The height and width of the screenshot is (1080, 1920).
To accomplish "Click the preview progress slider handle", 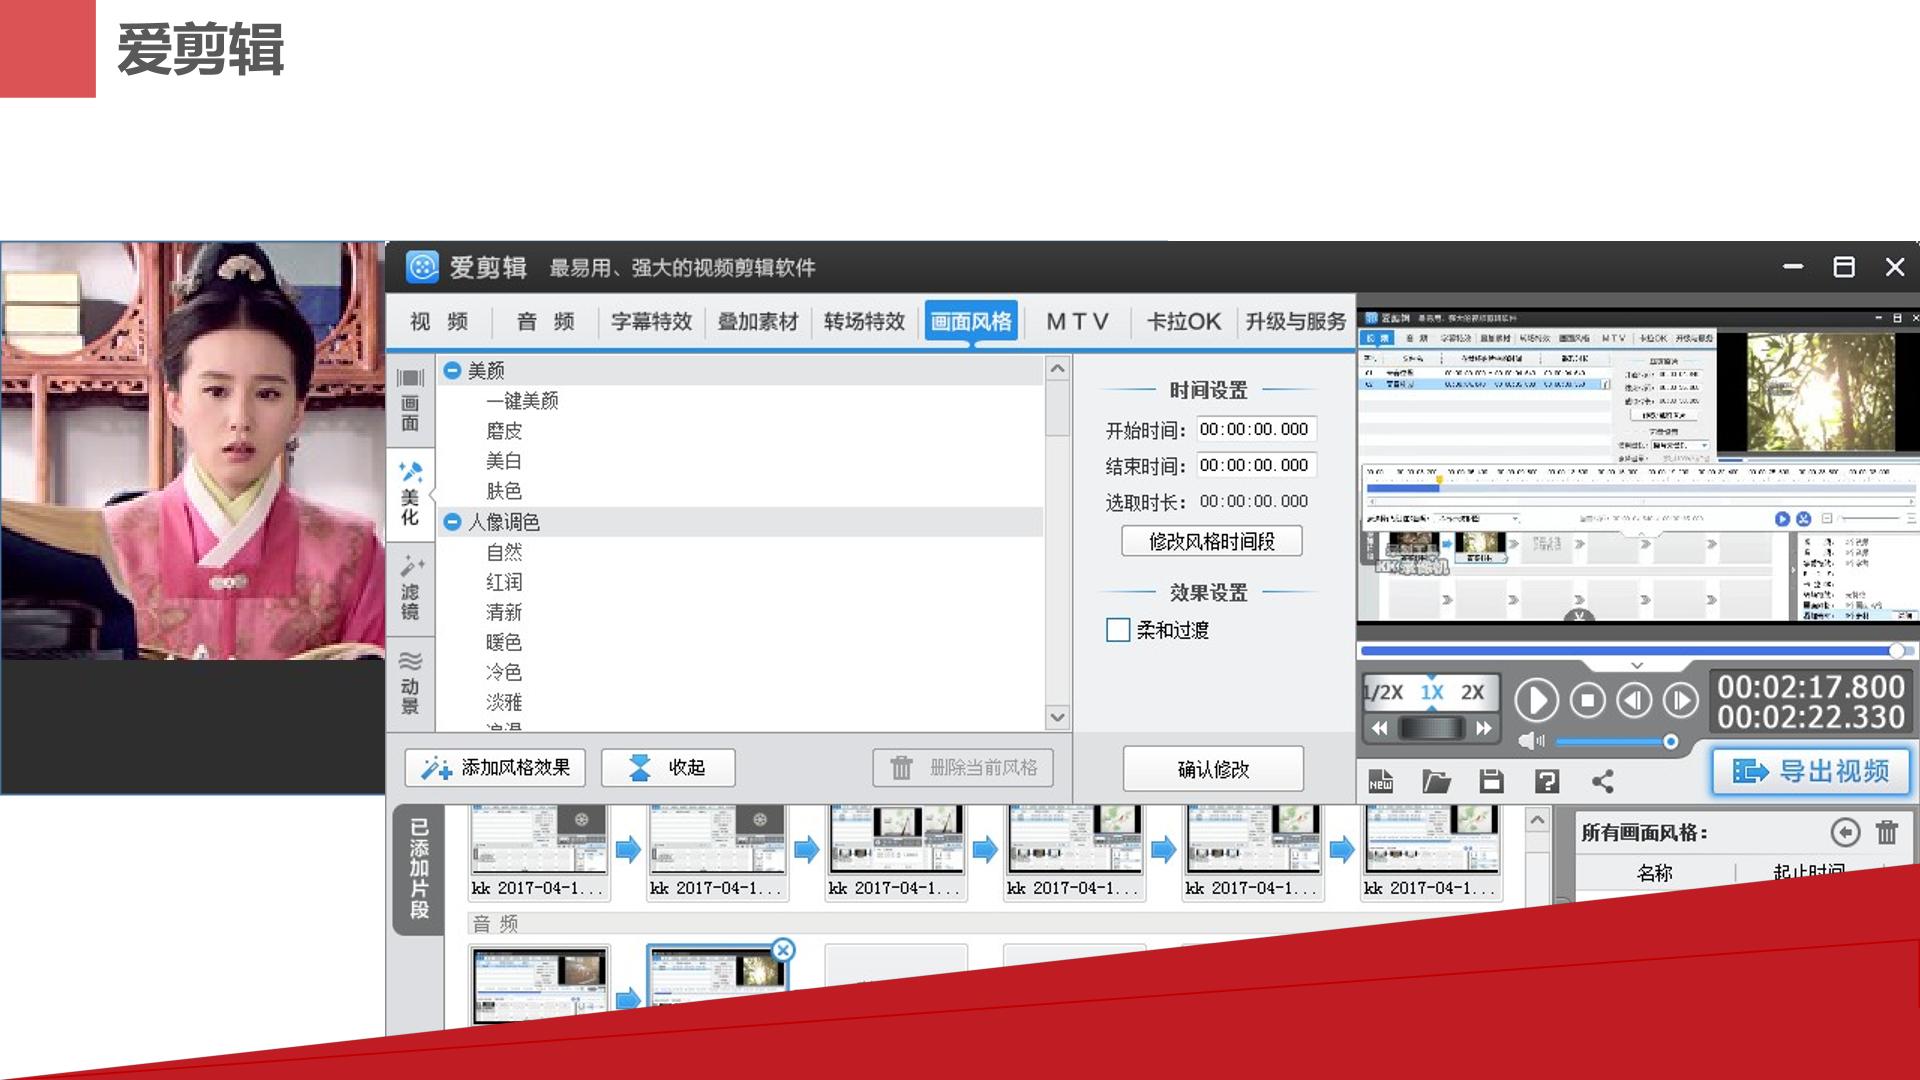I will click(1896, 651).
